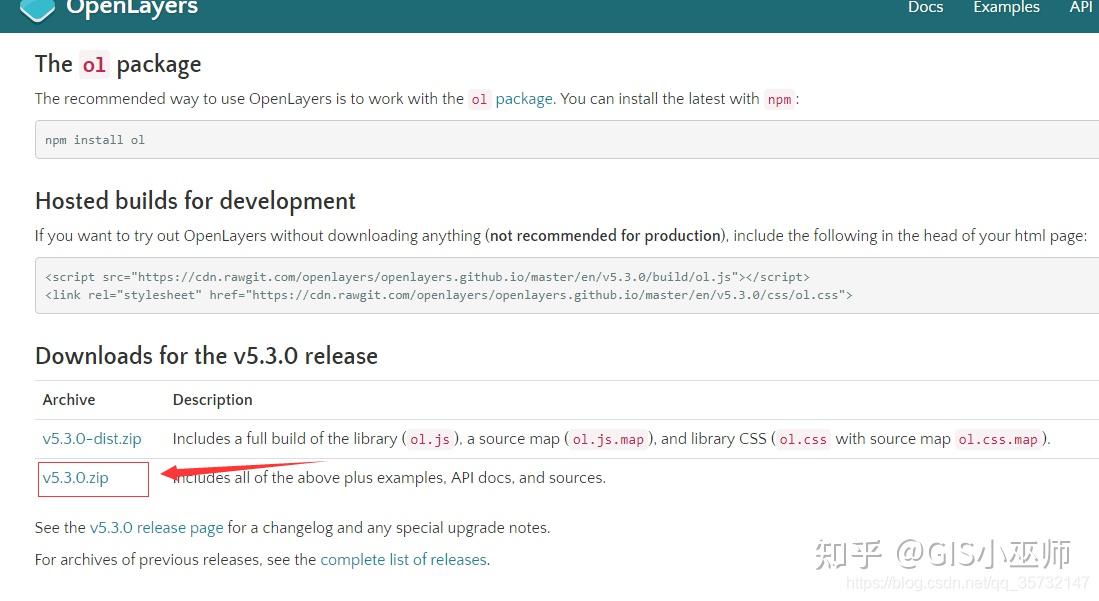1099x601 pixels.
Task: Click 'not recommended for production' bold text
Action: (606, 236)
